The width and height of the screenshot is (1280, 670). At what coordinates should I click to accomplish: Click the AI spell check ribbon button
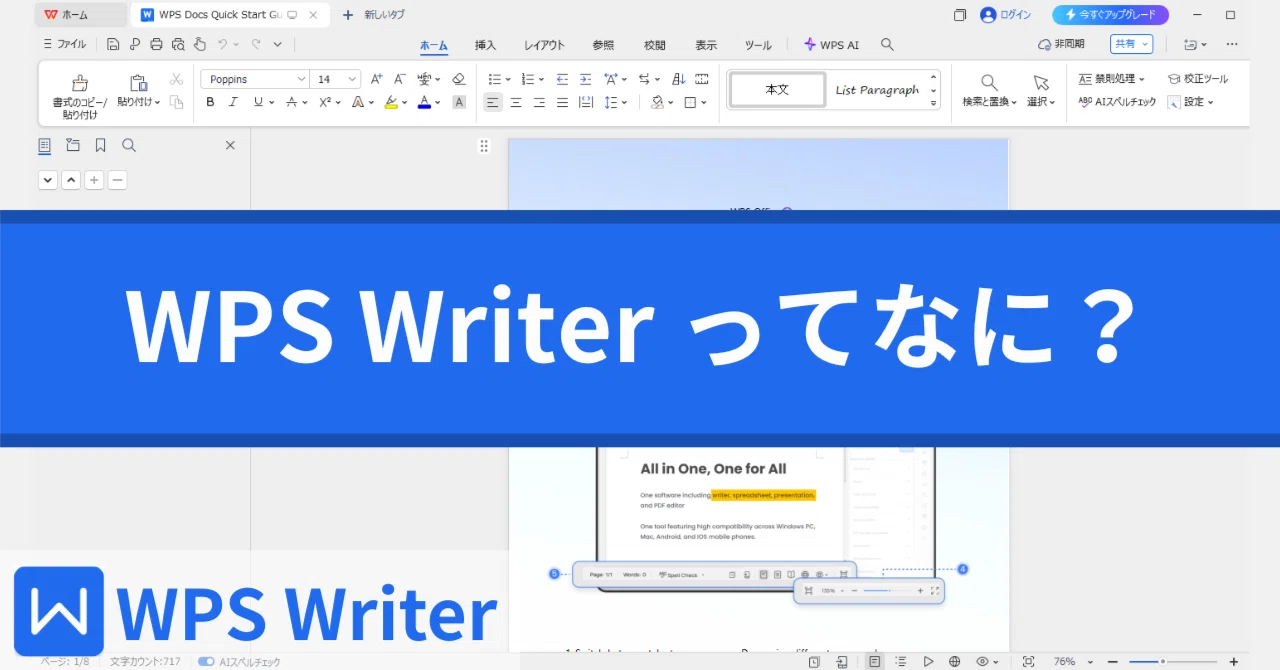[x=1118, y=102]
